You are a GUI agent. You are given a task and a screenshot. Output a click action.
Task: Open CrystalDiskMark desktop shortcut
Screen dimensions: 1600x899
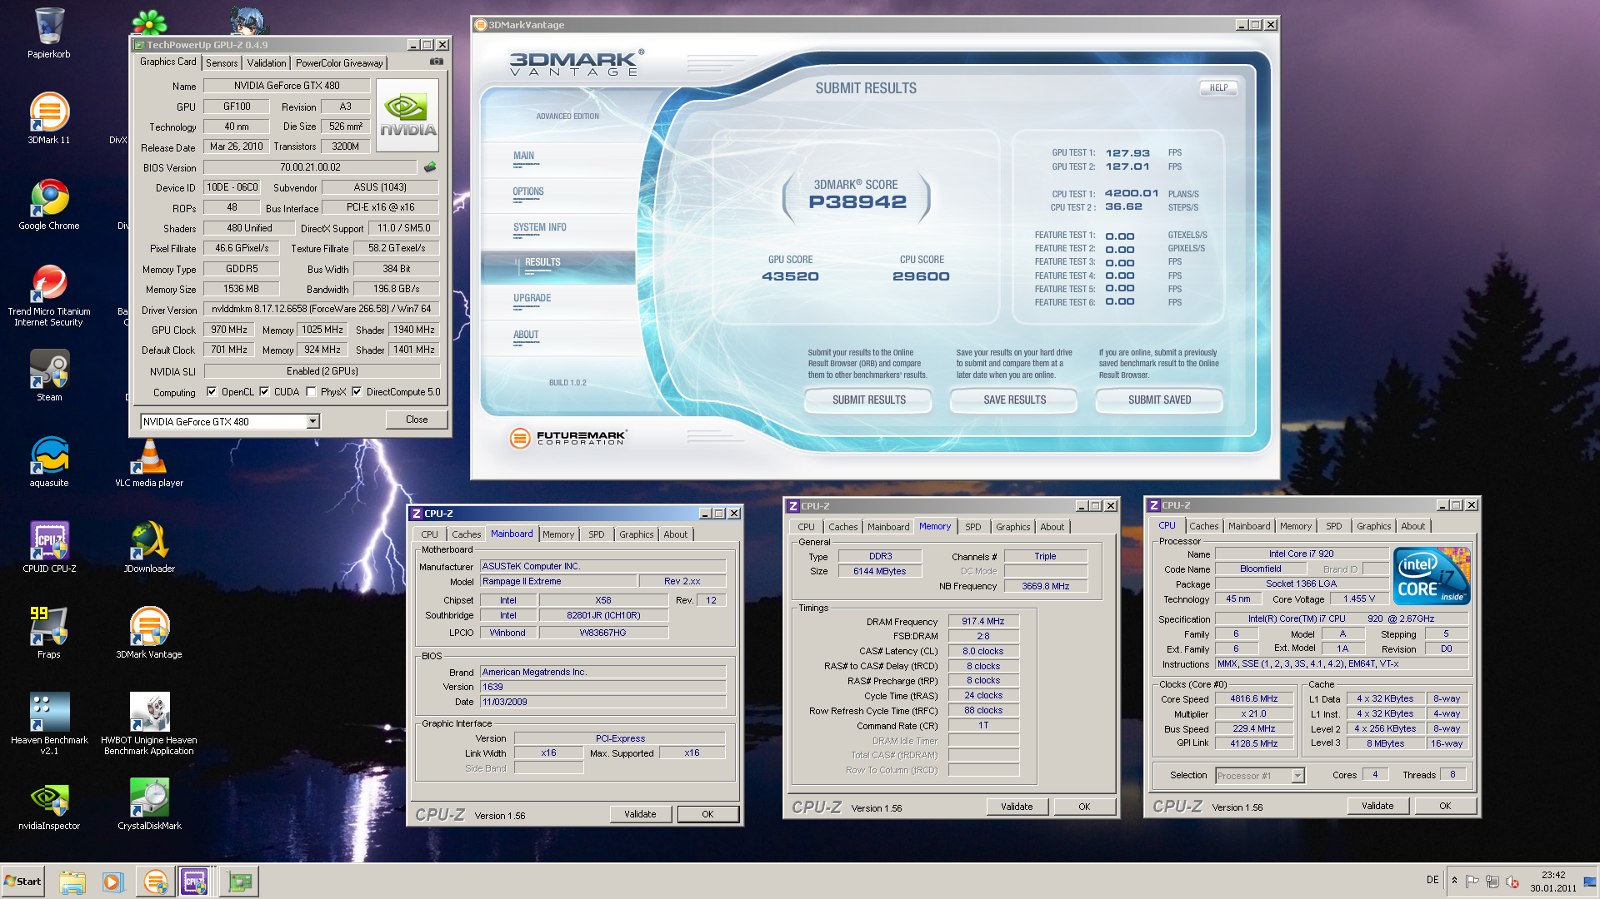[x=149, y=805]
